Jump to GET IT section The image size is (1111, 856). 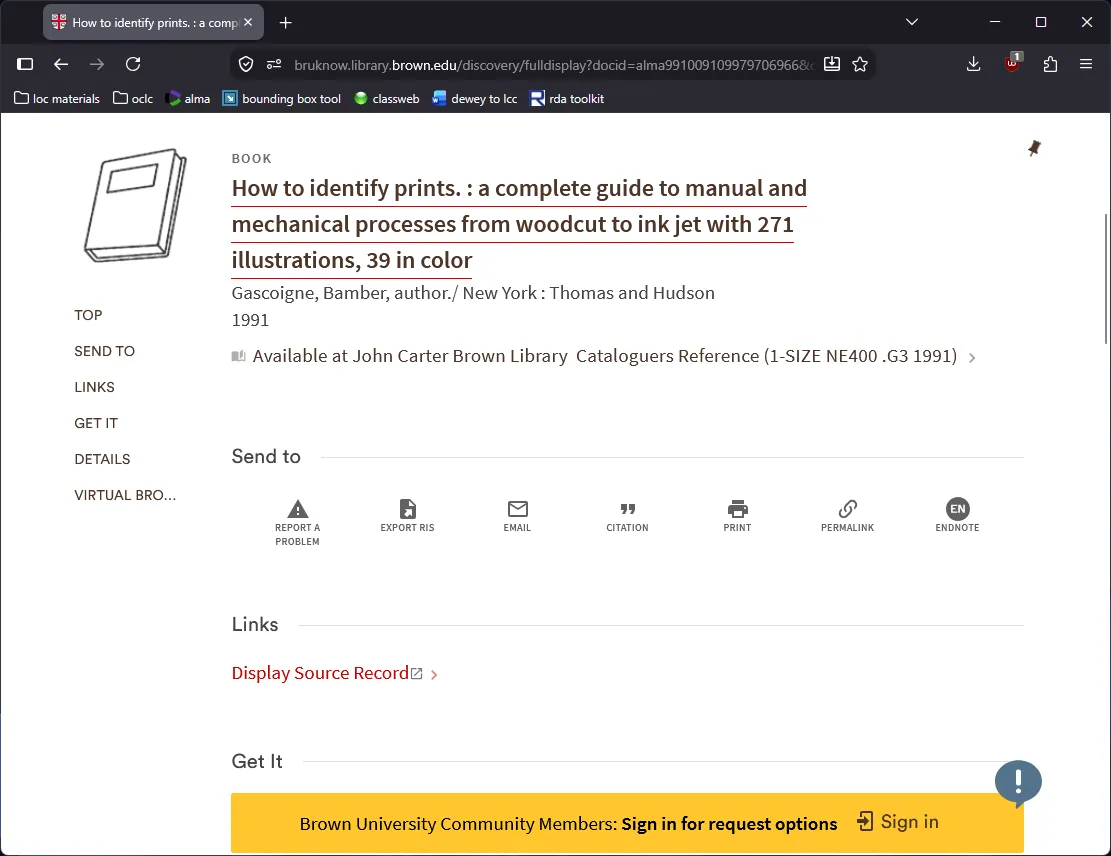96,424
